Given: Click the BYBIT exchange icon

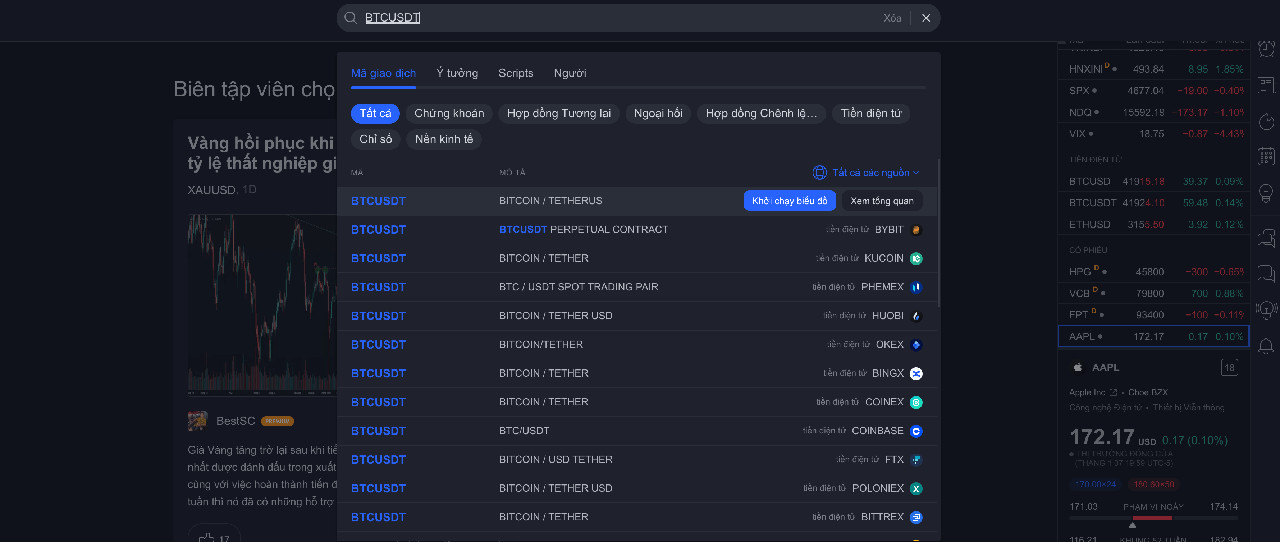Looking at the screenshot, I should pyautogui.click(x=916, y=230).
